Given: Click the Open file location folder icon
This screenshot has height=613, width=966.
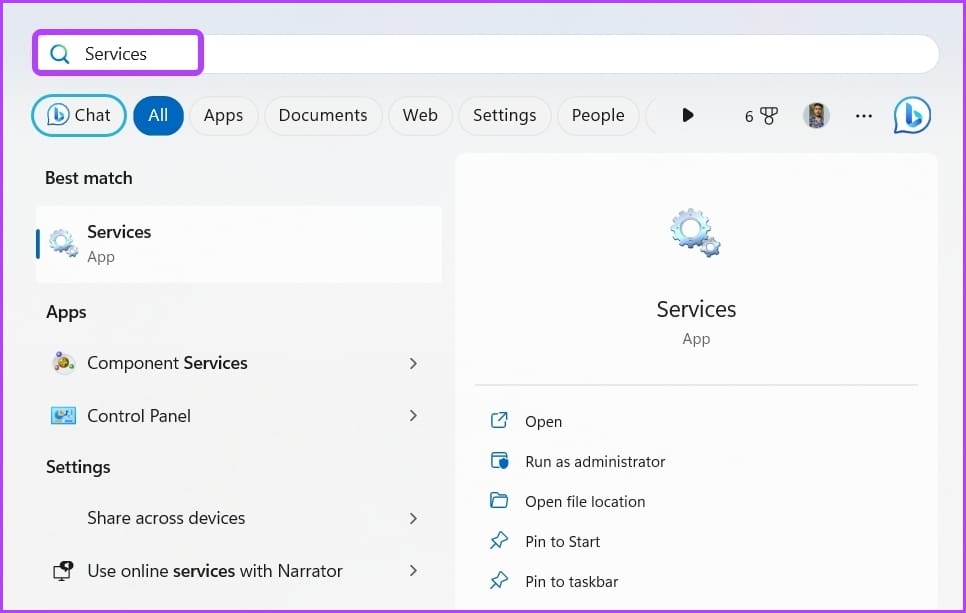Looking at the screenshot, I should (499, 500).
